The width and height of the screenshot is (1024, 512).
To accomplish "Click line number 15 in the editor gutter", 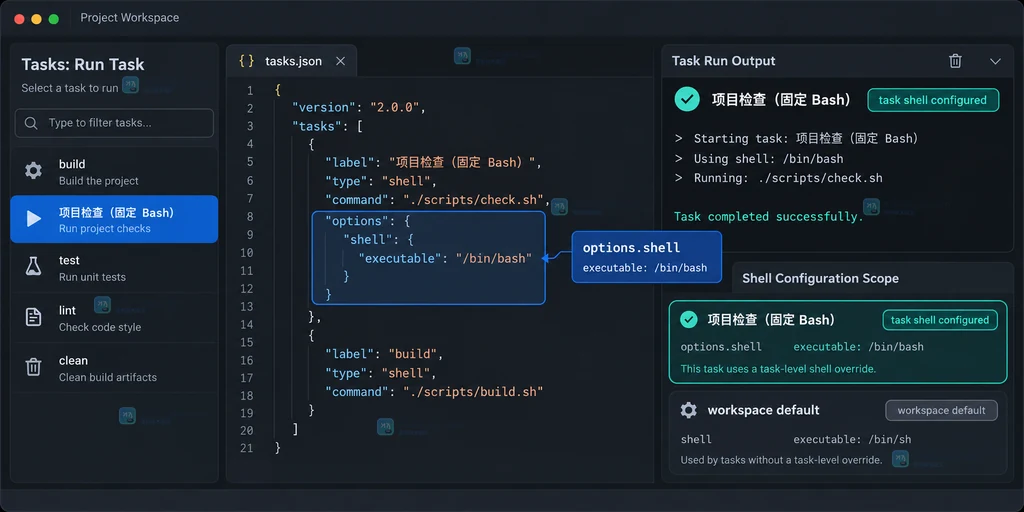I will 247,342.
